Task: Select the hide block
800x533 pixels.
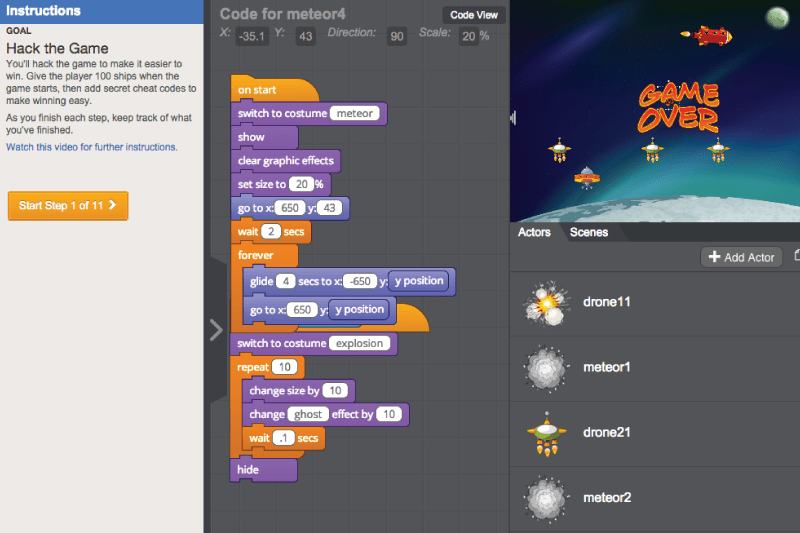Action: (x=263, y=470)
